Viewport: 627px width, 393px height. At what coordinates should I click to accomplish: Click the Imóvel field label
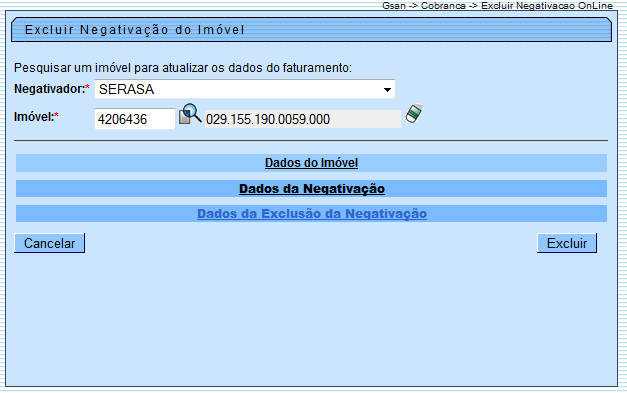pyautogui.click(x=36, y=117)
